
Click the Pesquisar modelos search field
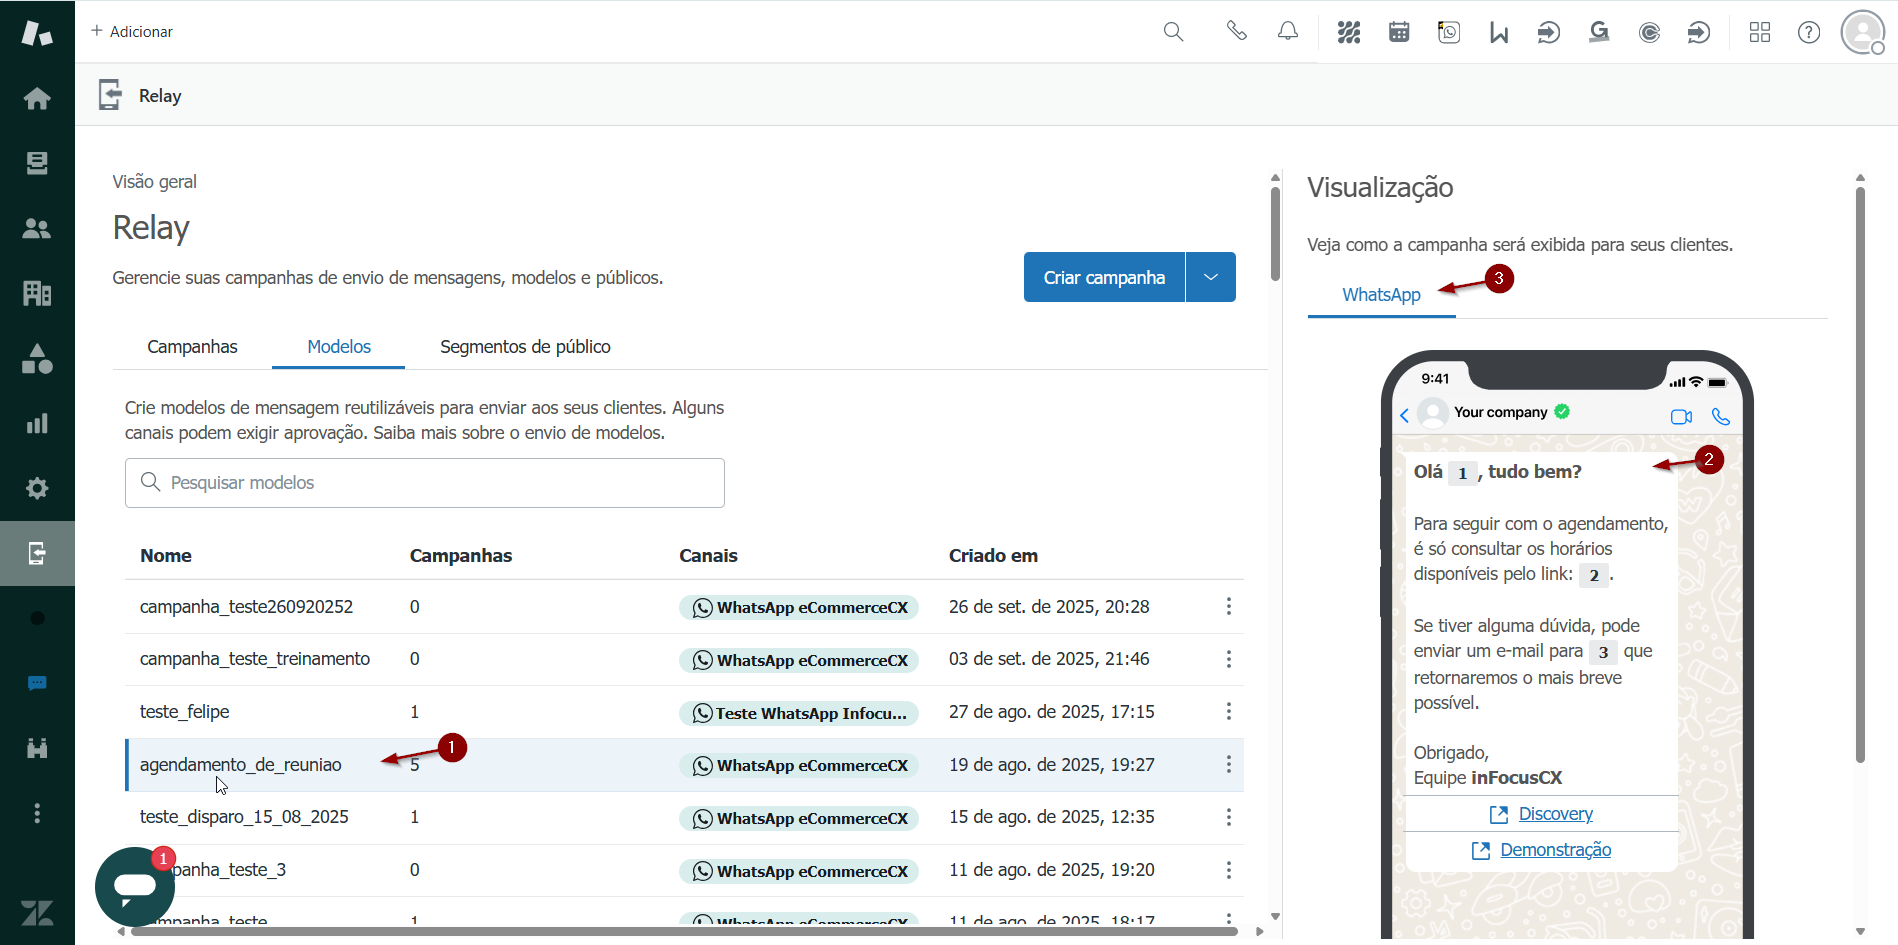click(x=425, y=483)
